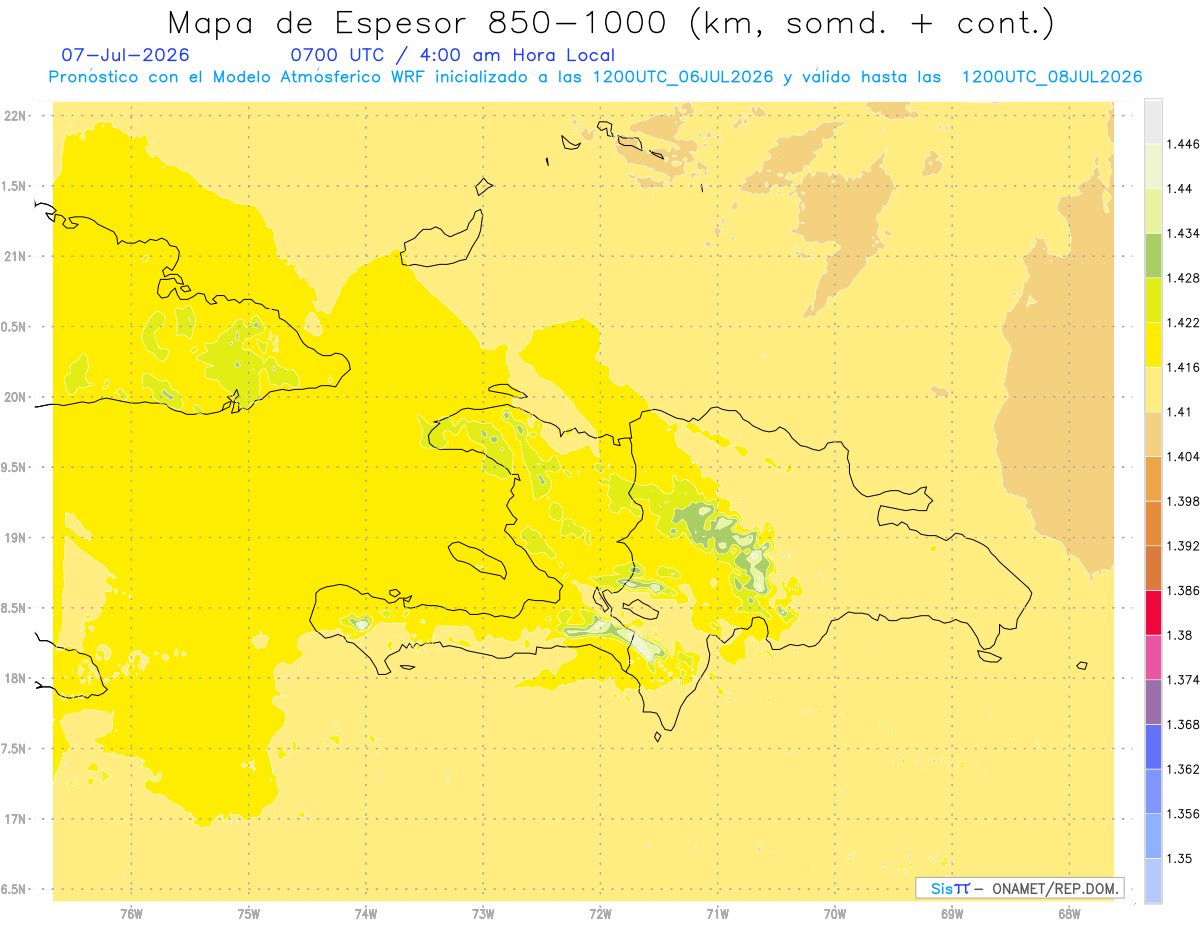
Task: Select the bright yellow 1.416–1.422 legend swatch
Action: pos(1153,344)
